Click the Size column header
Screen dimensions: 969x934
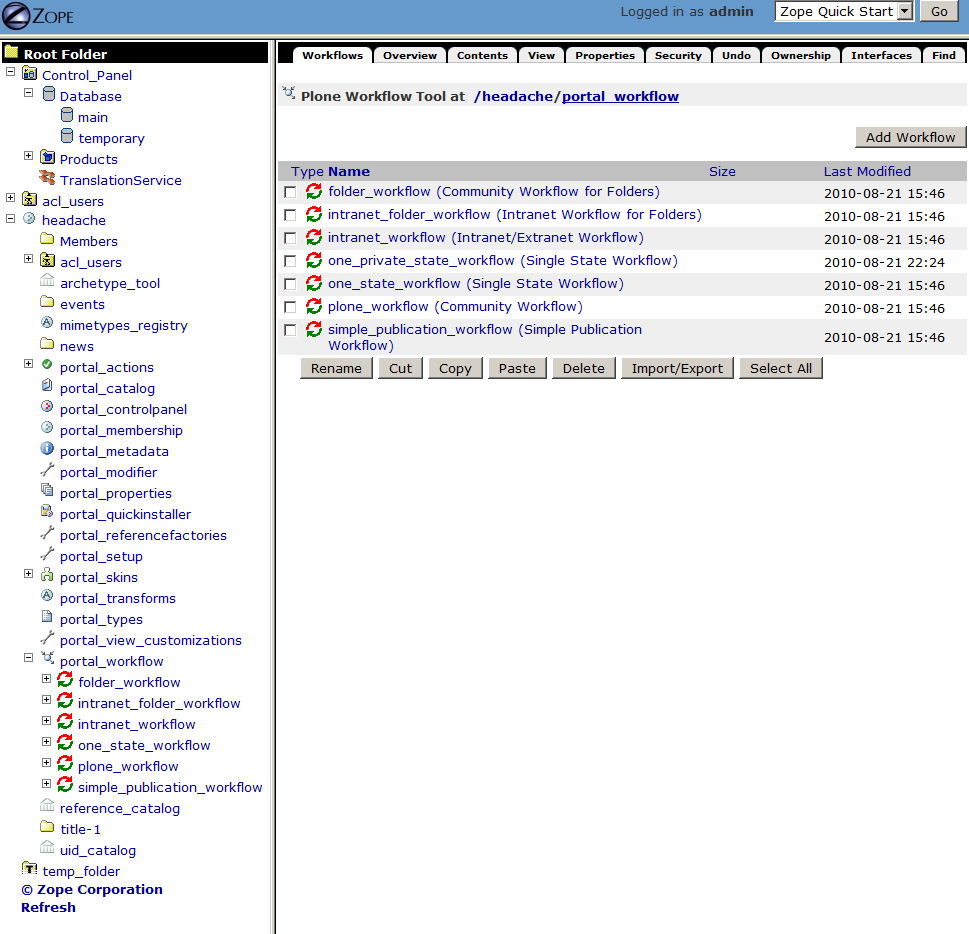point(722,171)
